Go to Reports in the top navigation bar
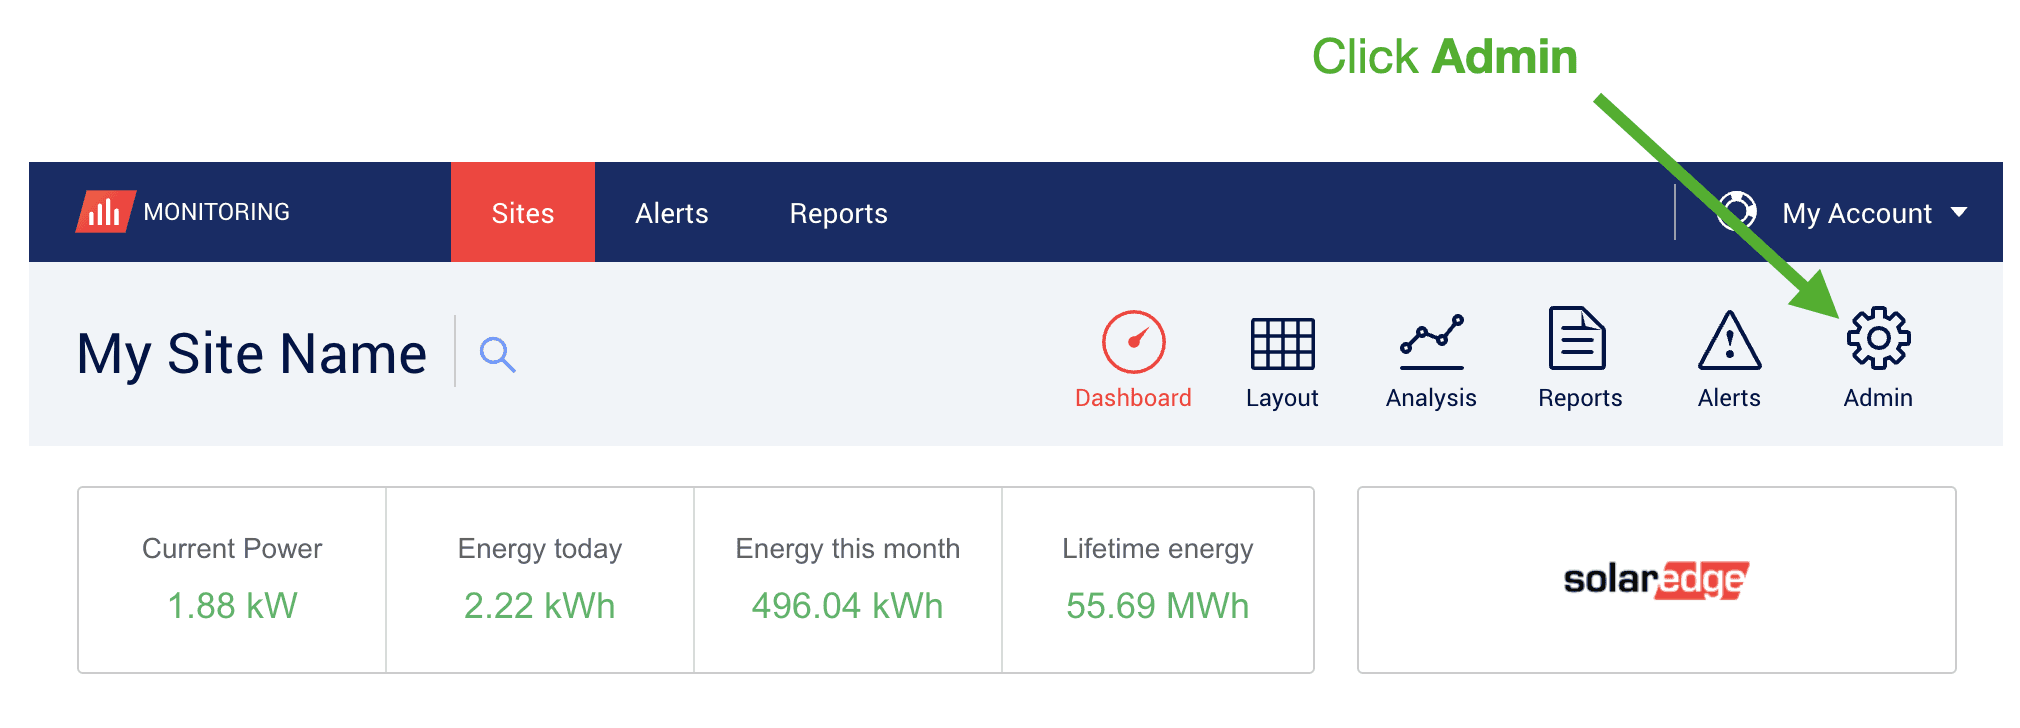This screenshot has height=728, width=2020. [838, 213]
